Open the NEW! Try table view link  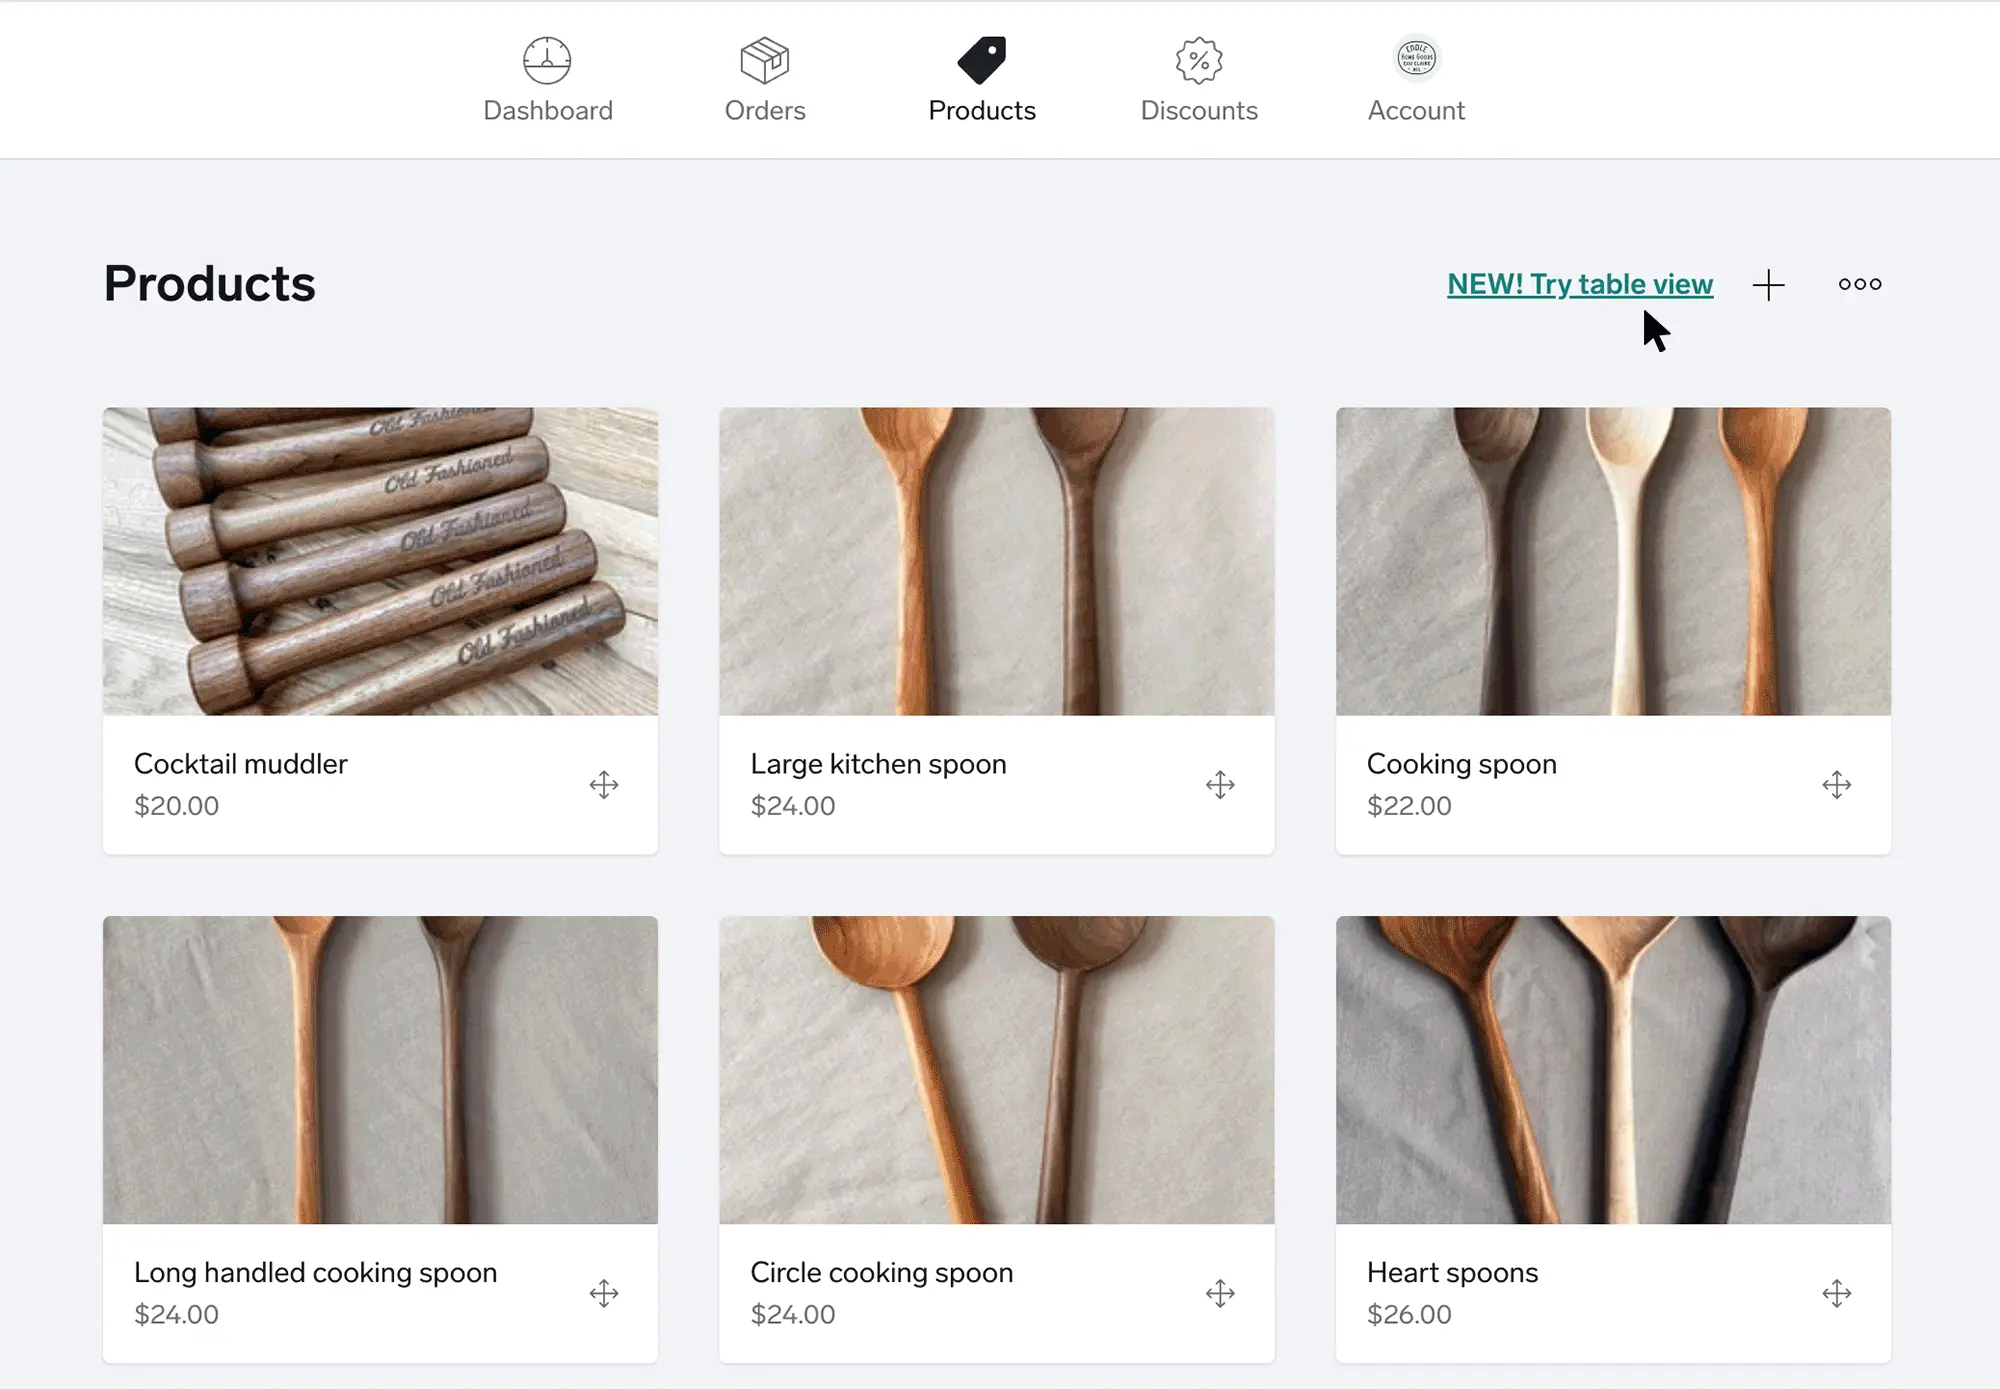click(1579, 283)
